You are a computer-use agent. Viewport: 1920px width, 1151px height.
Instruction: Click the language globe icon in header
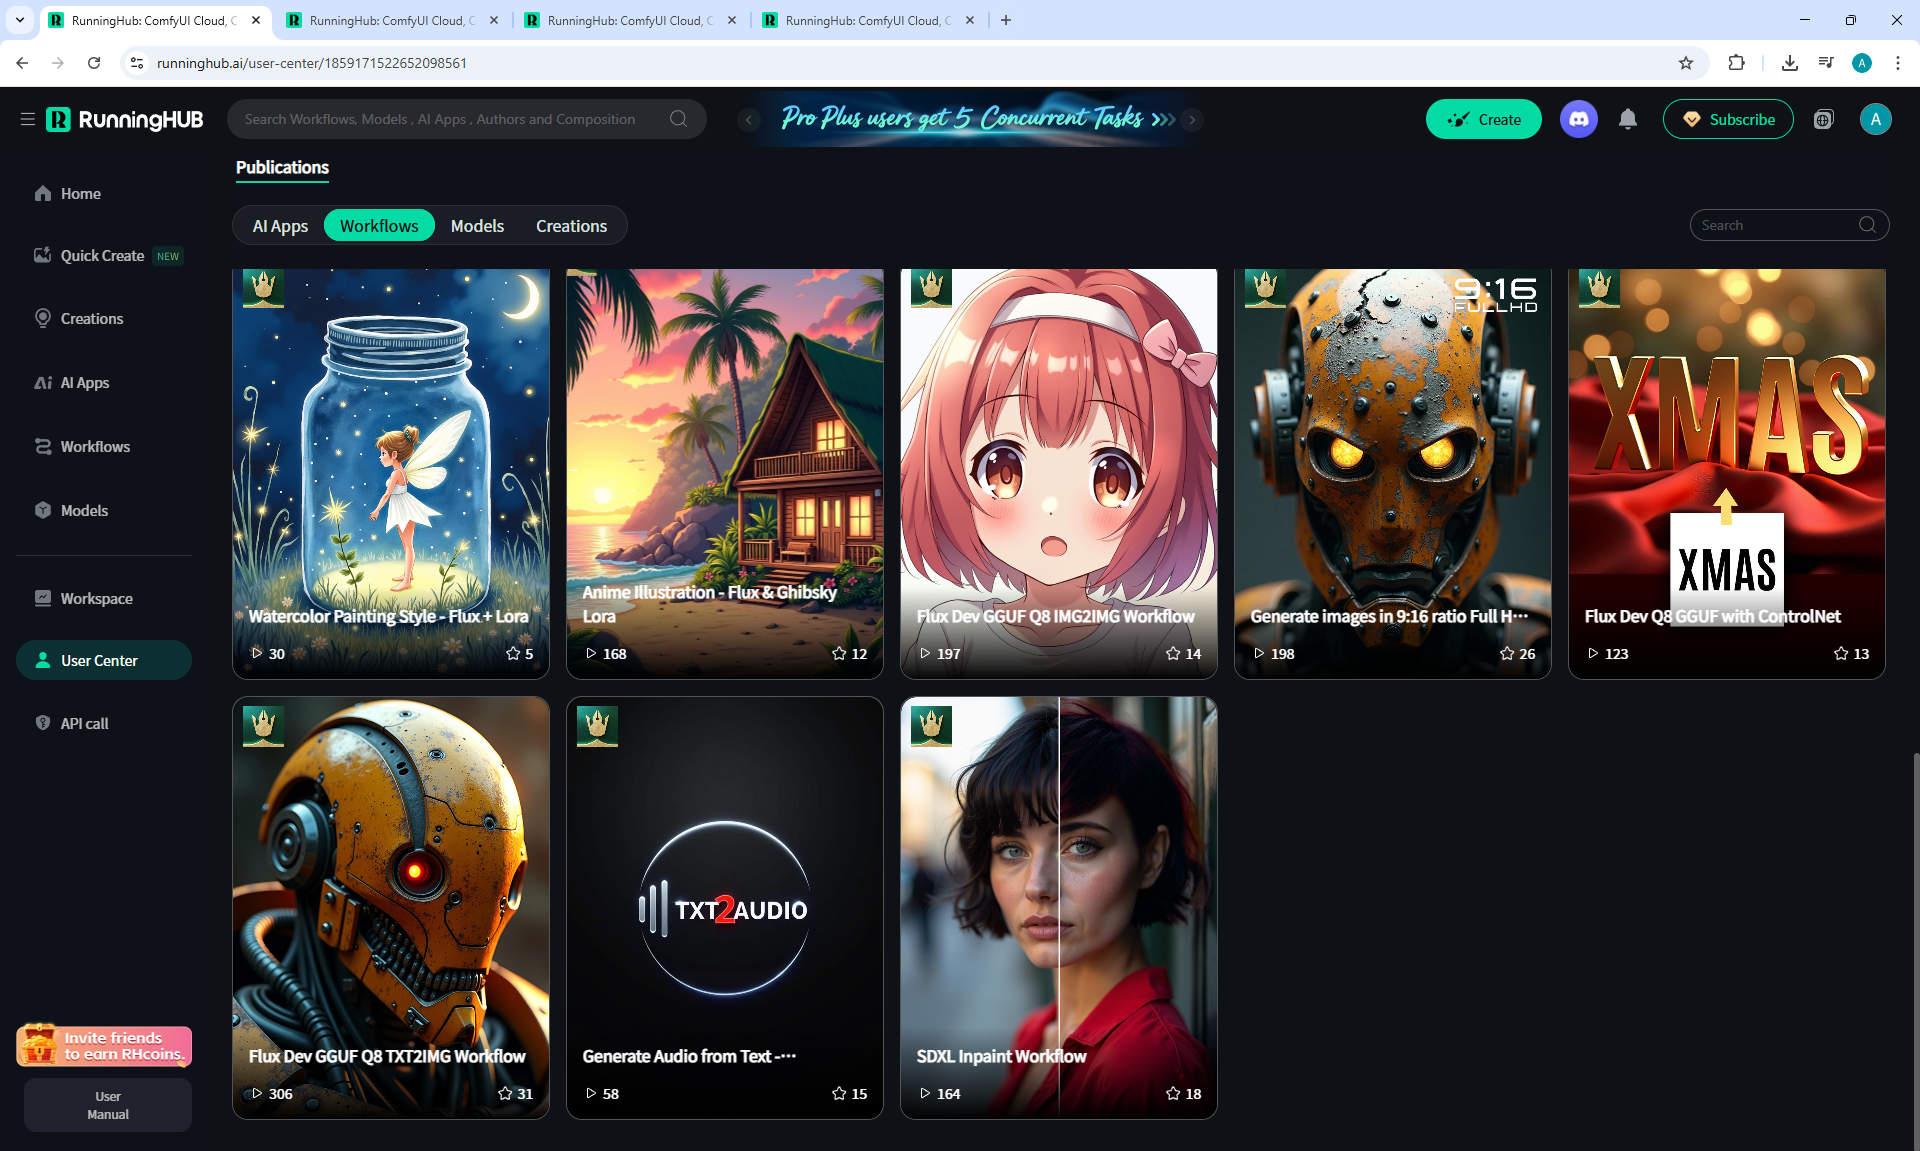[1823, 119]
